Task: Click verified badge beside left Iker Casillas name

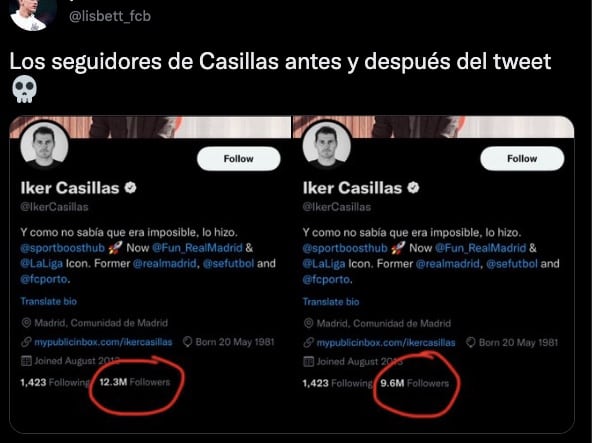Action: click(x=131, y=187)
